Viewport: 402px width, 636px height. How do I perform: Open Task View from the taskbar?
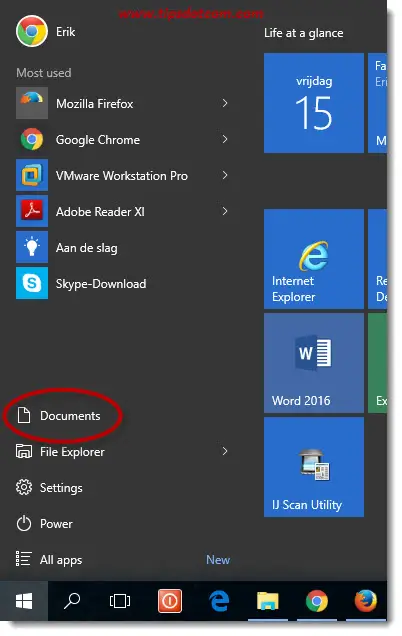tap(120, 601)
